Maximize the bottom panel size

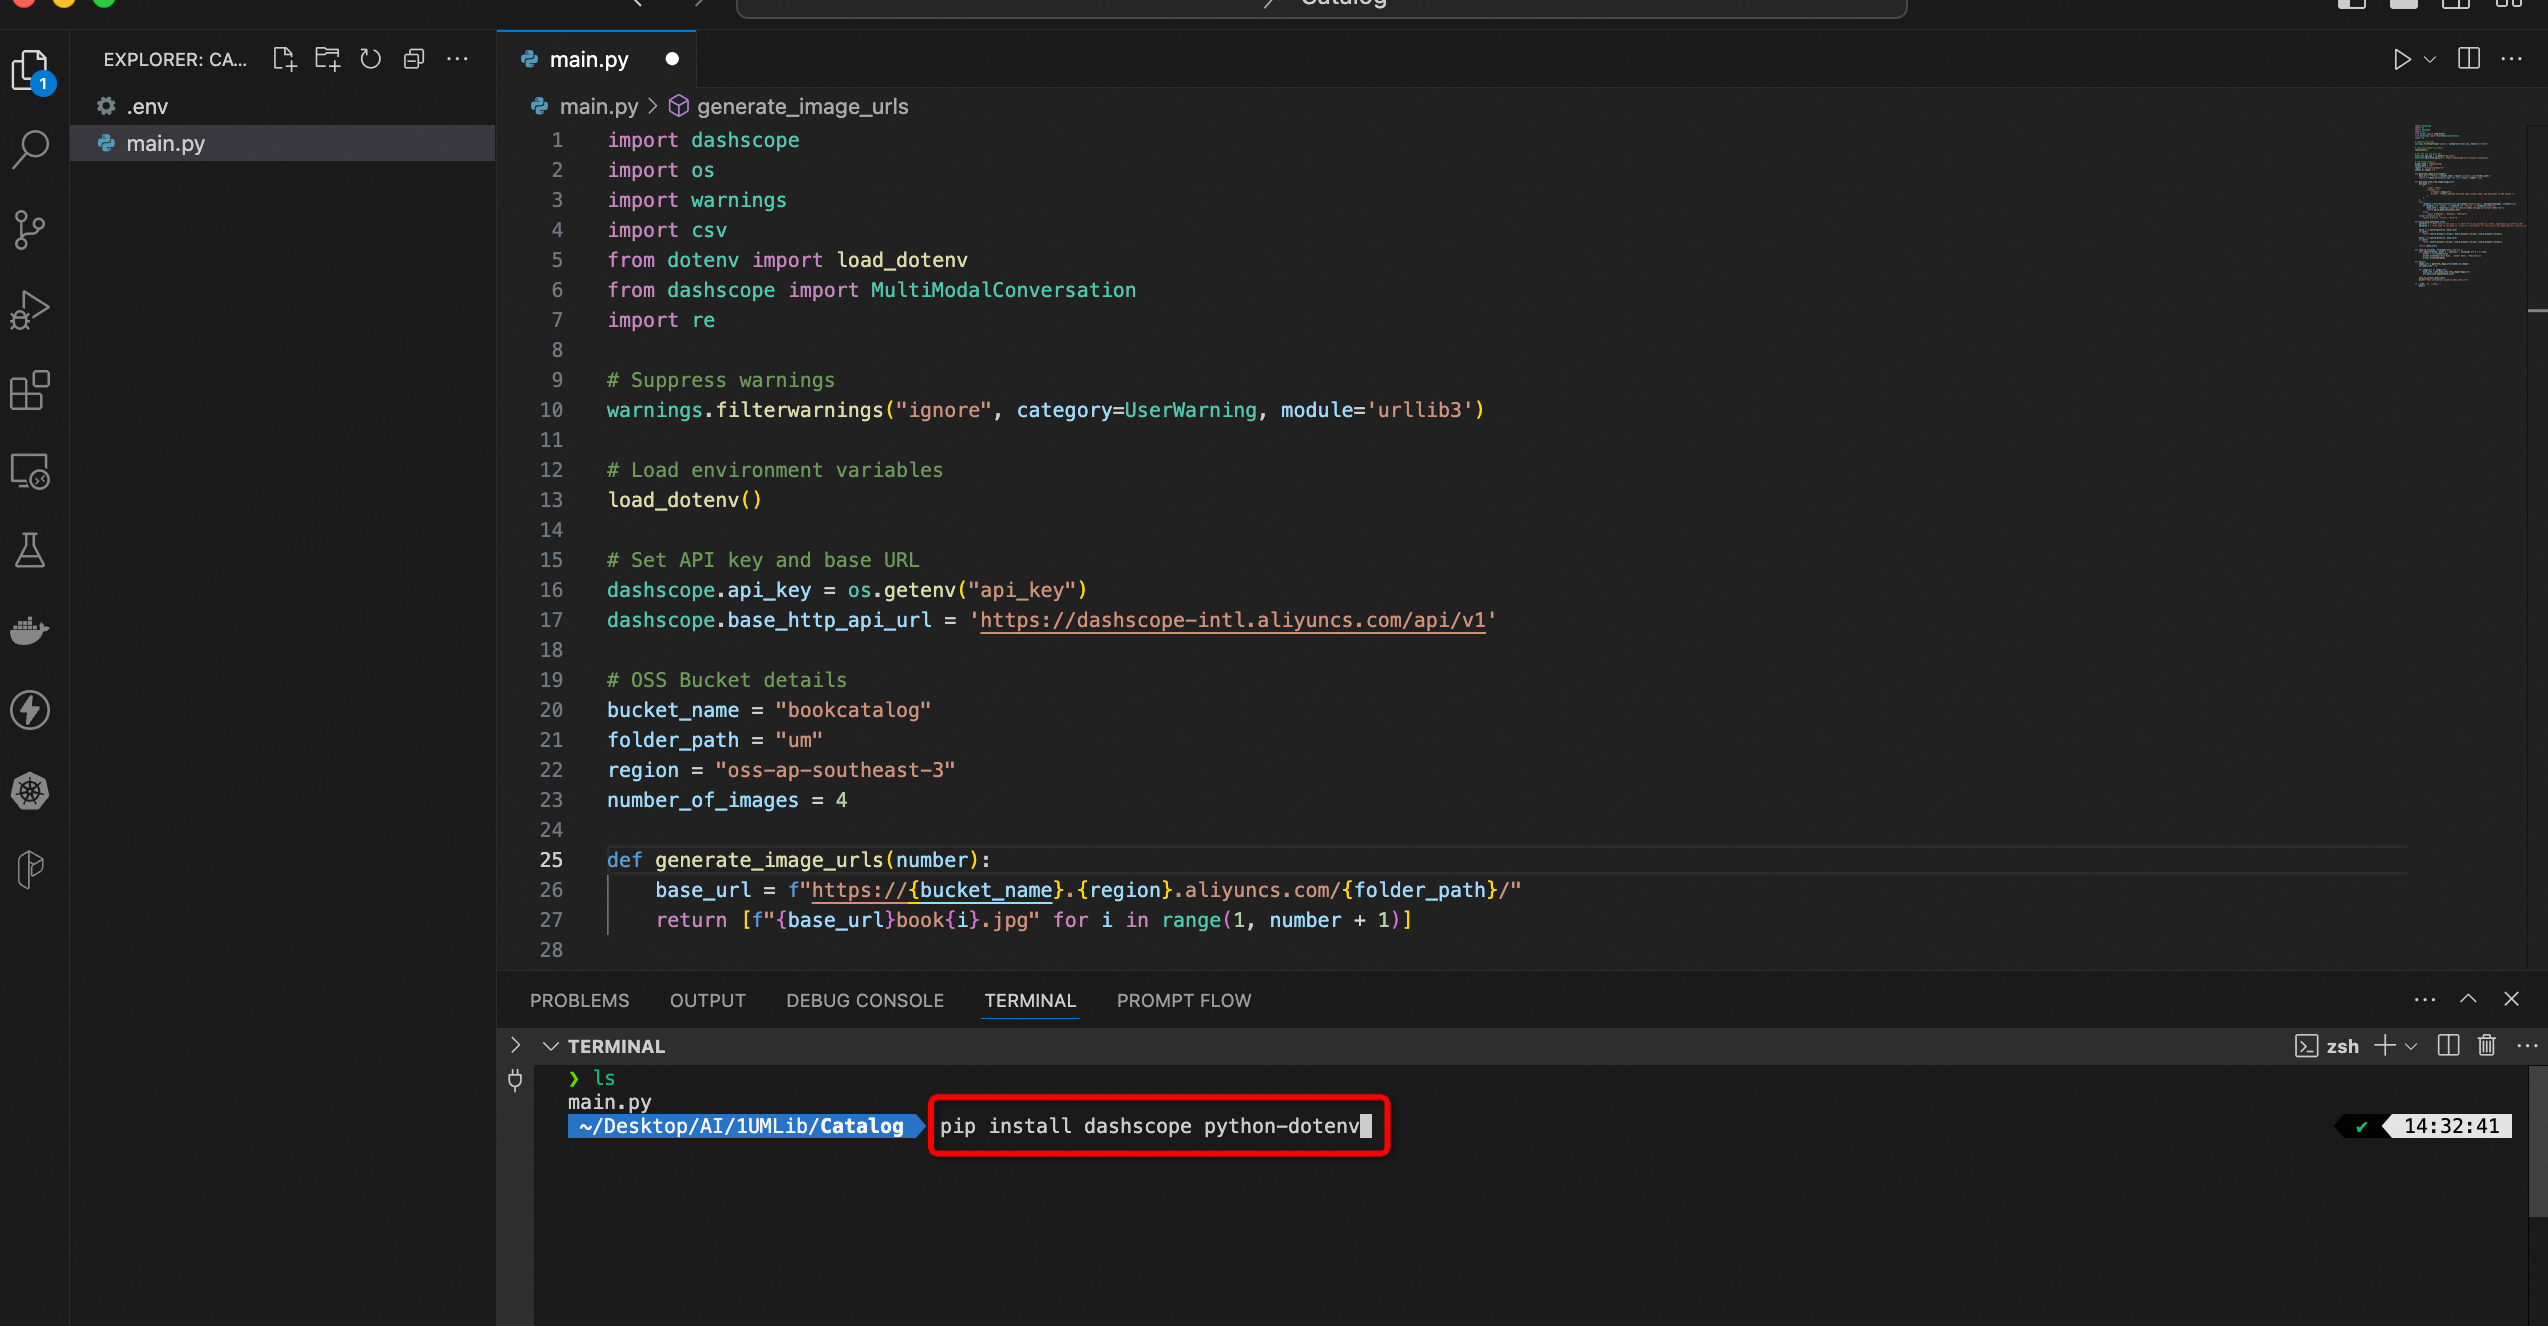(2468, 999)
